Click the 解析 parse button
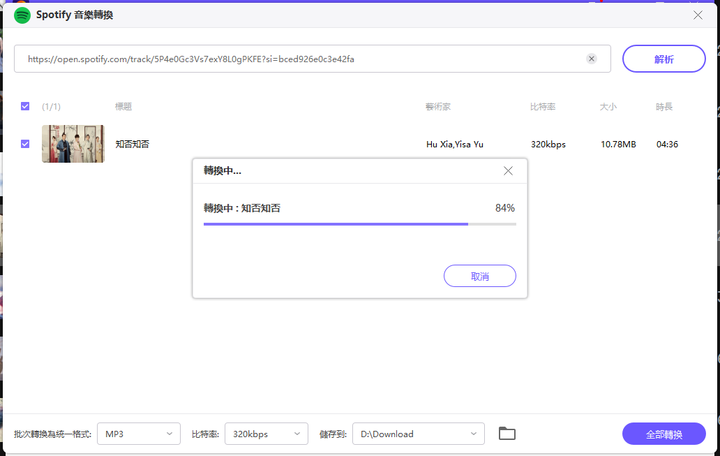The height and width of the screenshot is (456, 720). 664,59
